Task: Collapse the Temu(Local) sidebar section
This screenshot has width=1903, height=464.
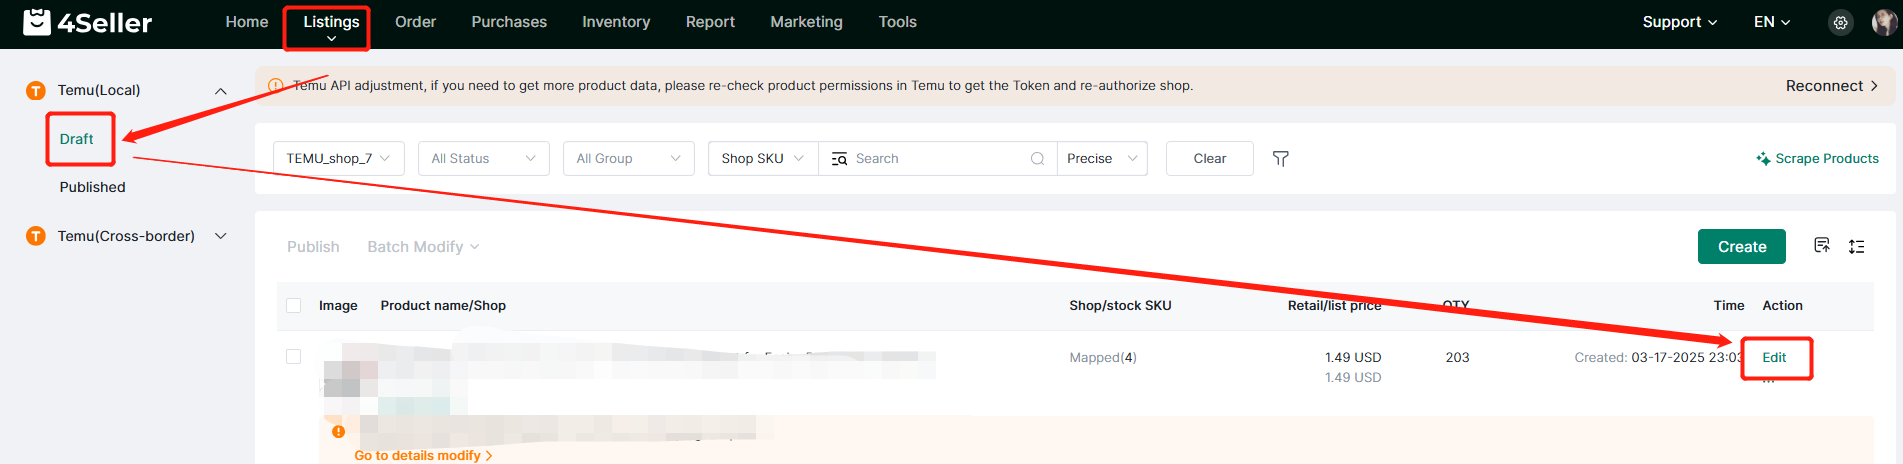Action: tap(221, 90)
